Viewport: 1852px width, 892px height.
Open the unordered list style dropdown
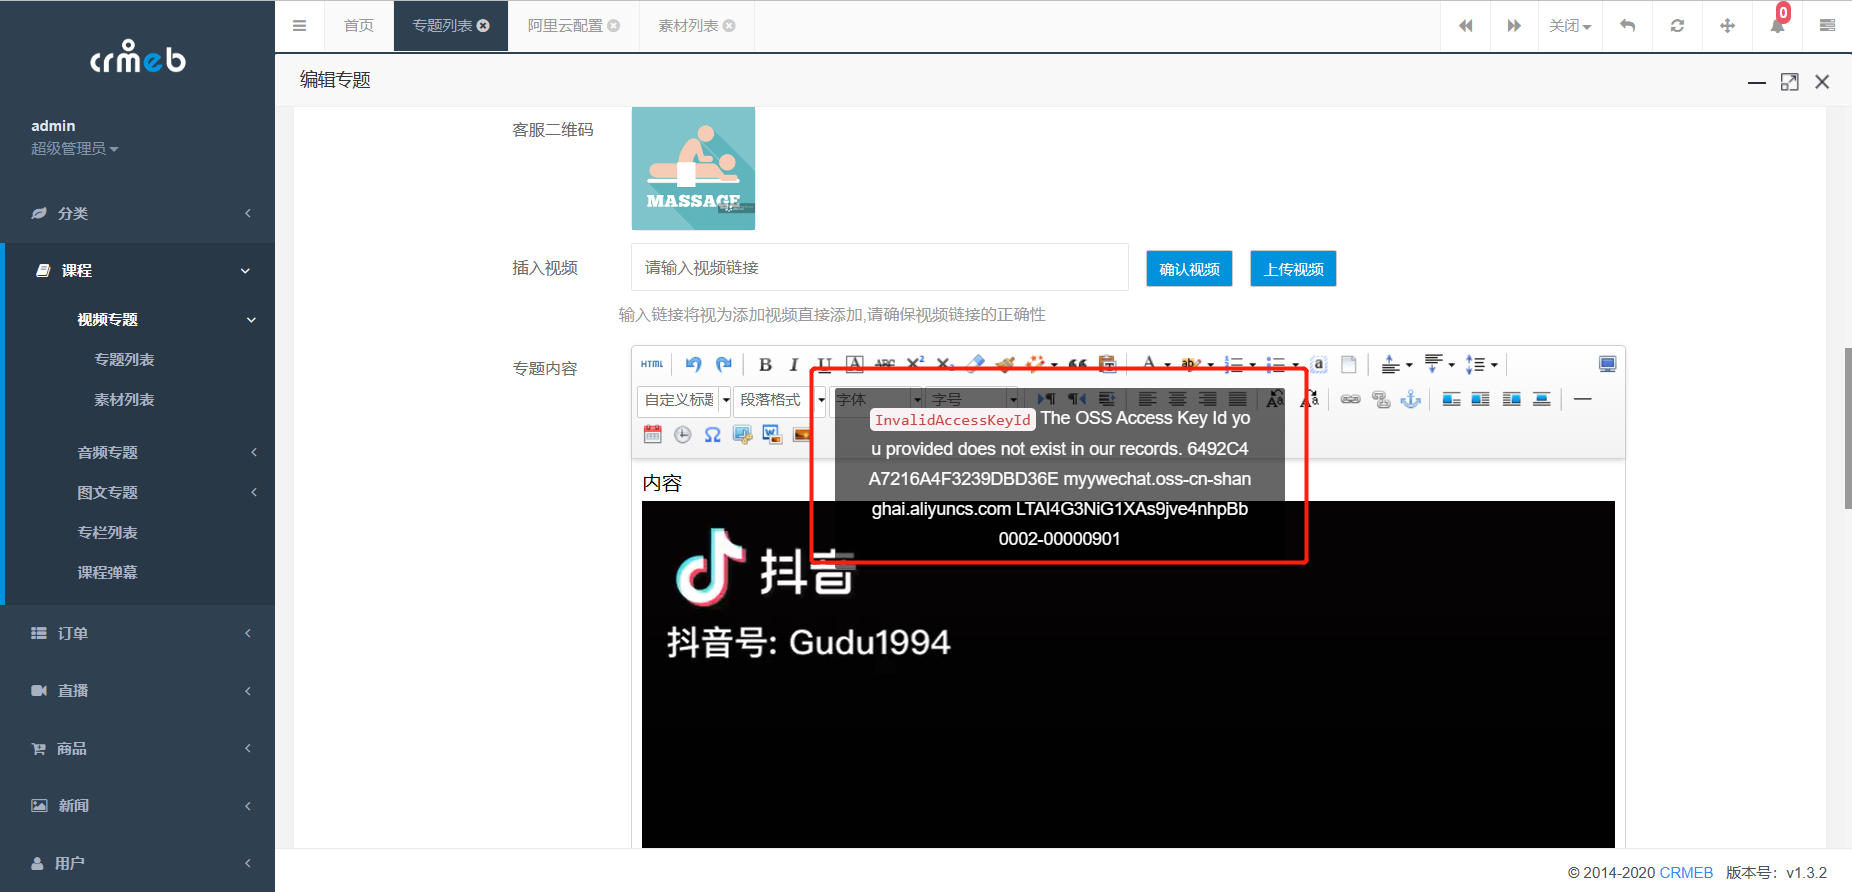coord(1295,365)
